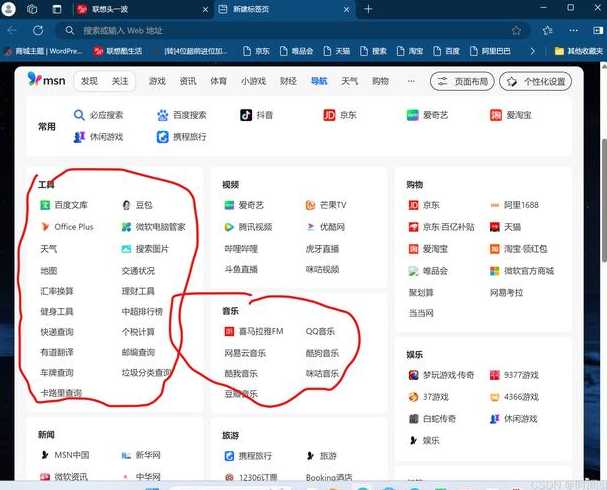Open the 优酷网 icon
The height and width of the screenshot is (490, 607).
coord(310,227)
